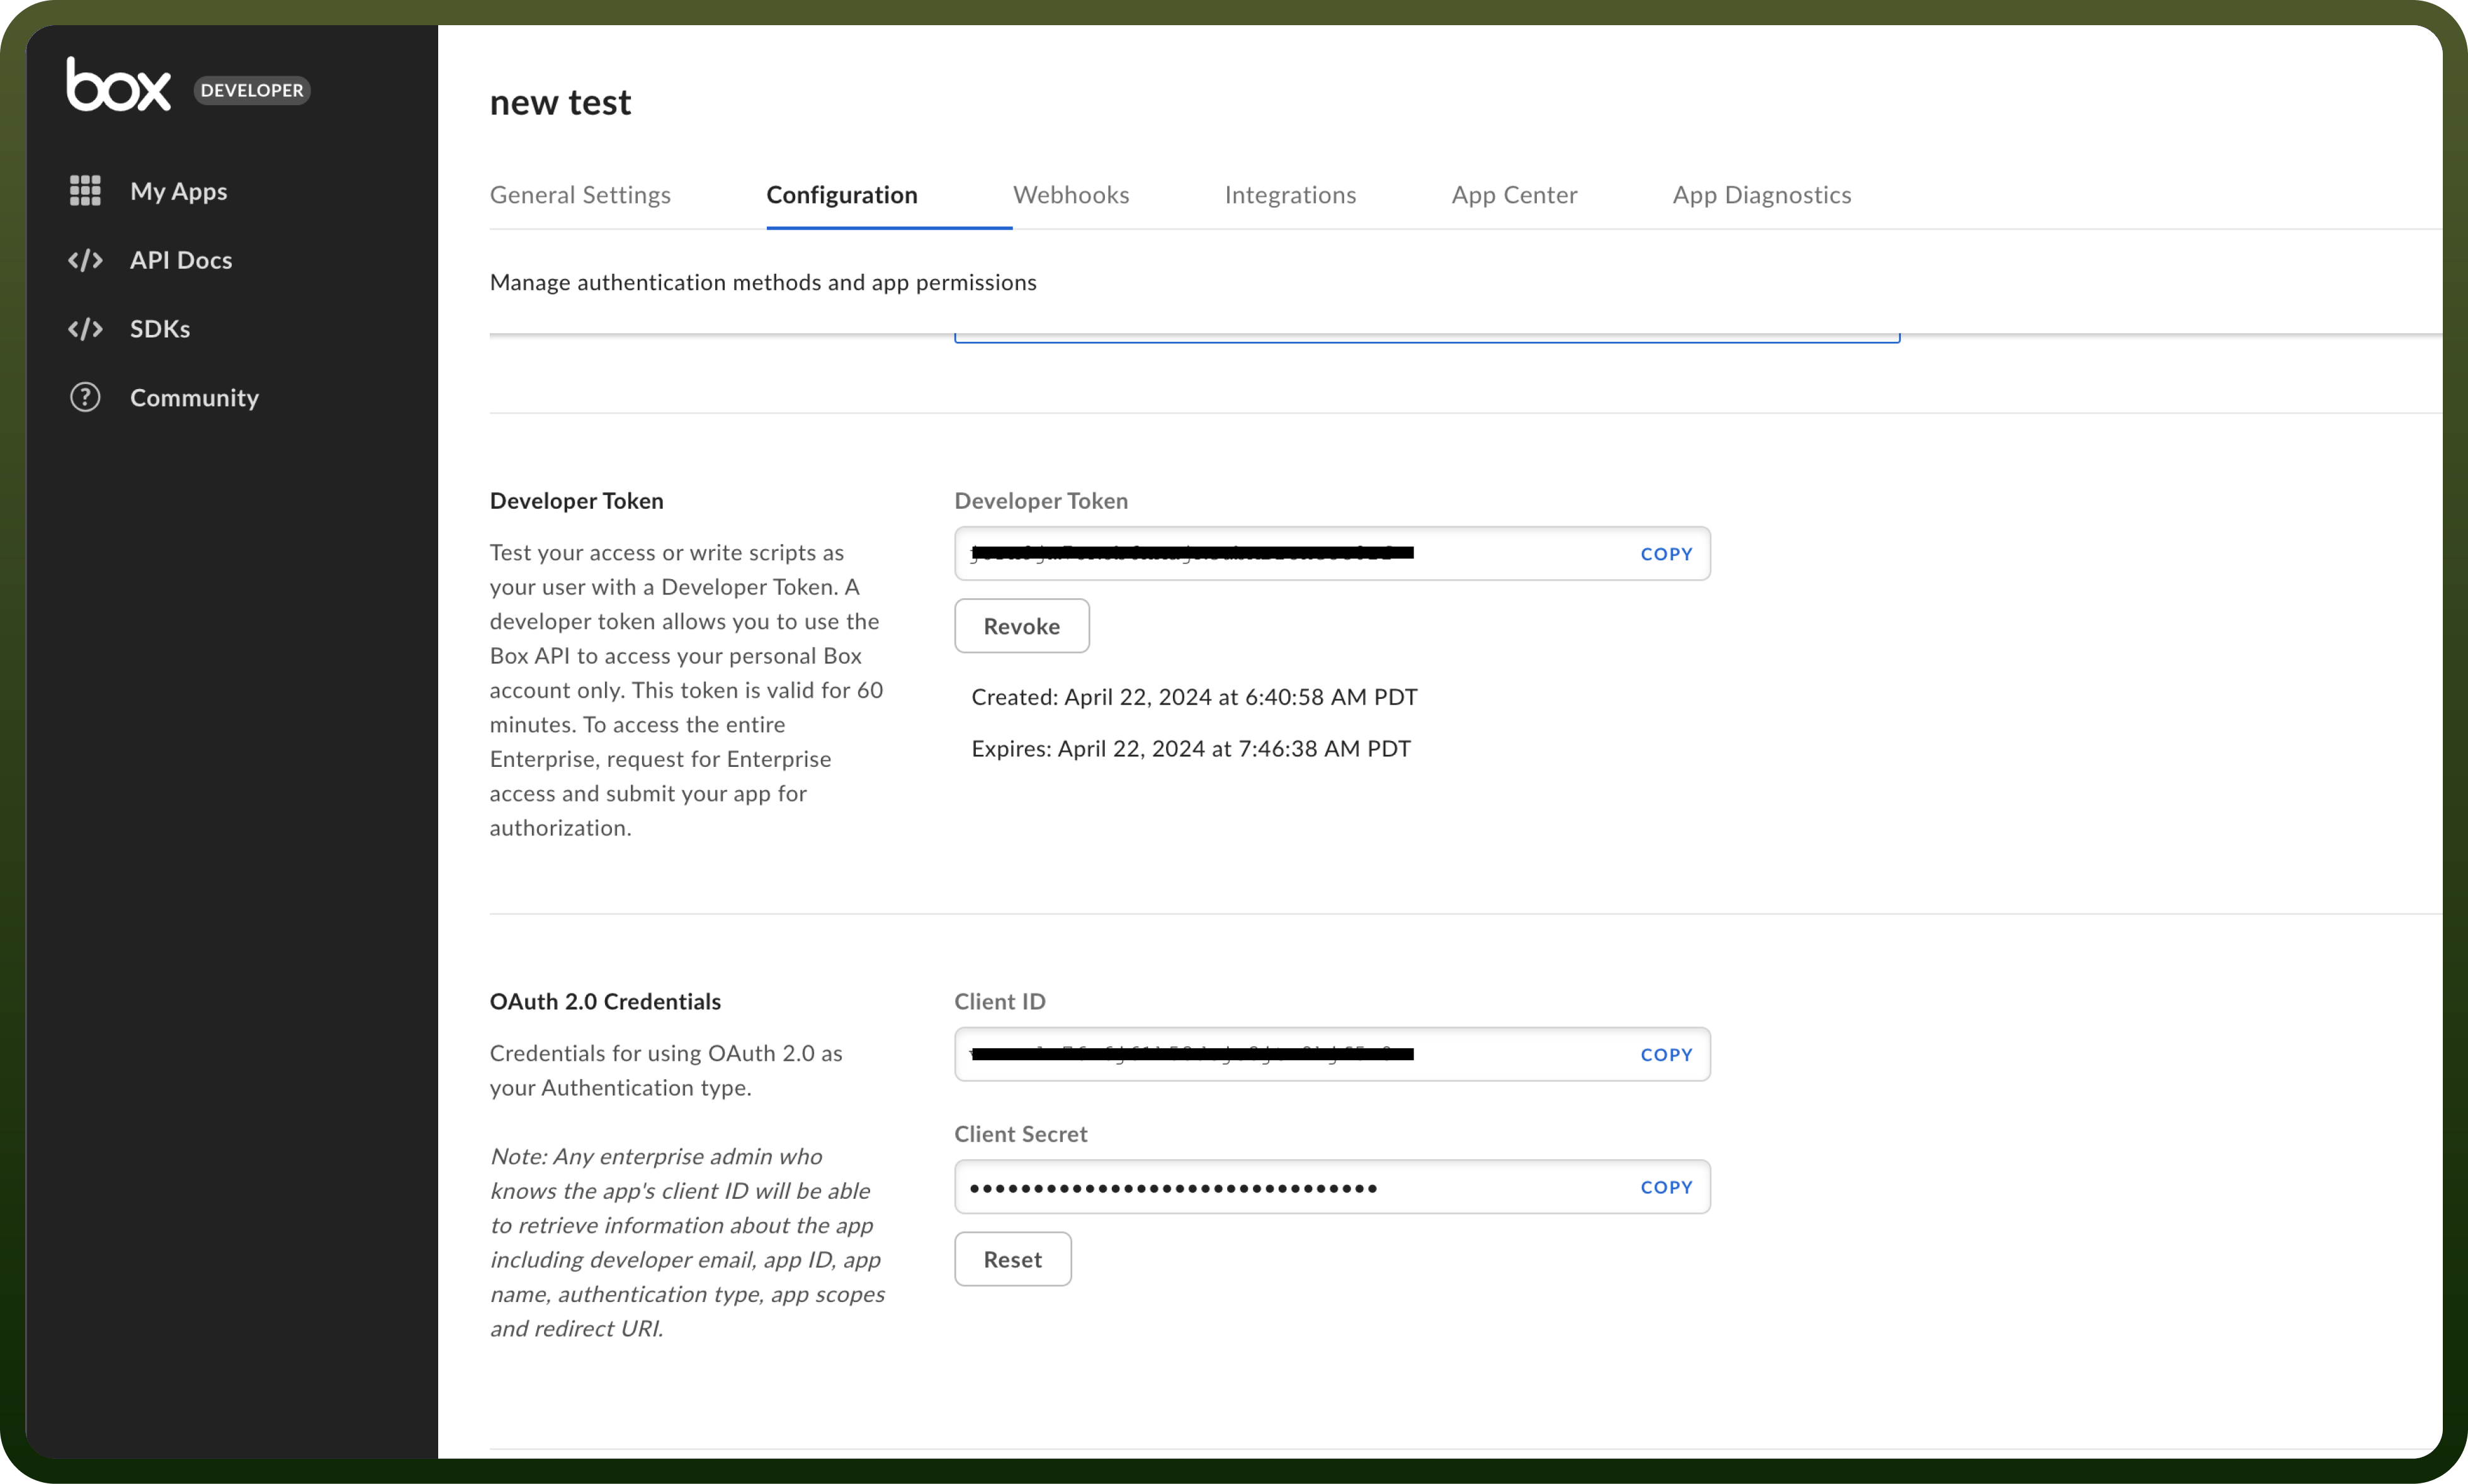Copy the Client Secret
This screenshot has height=1484, width=2468.
pyautogui.click(x=1666, y=1187)
